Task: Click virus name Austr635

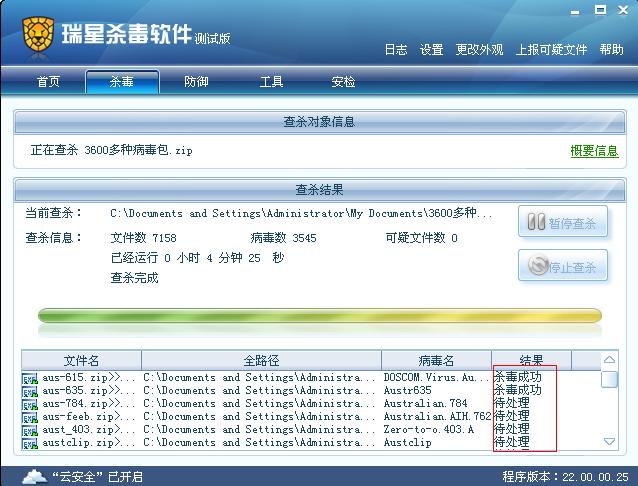Action: click(407, 391)
